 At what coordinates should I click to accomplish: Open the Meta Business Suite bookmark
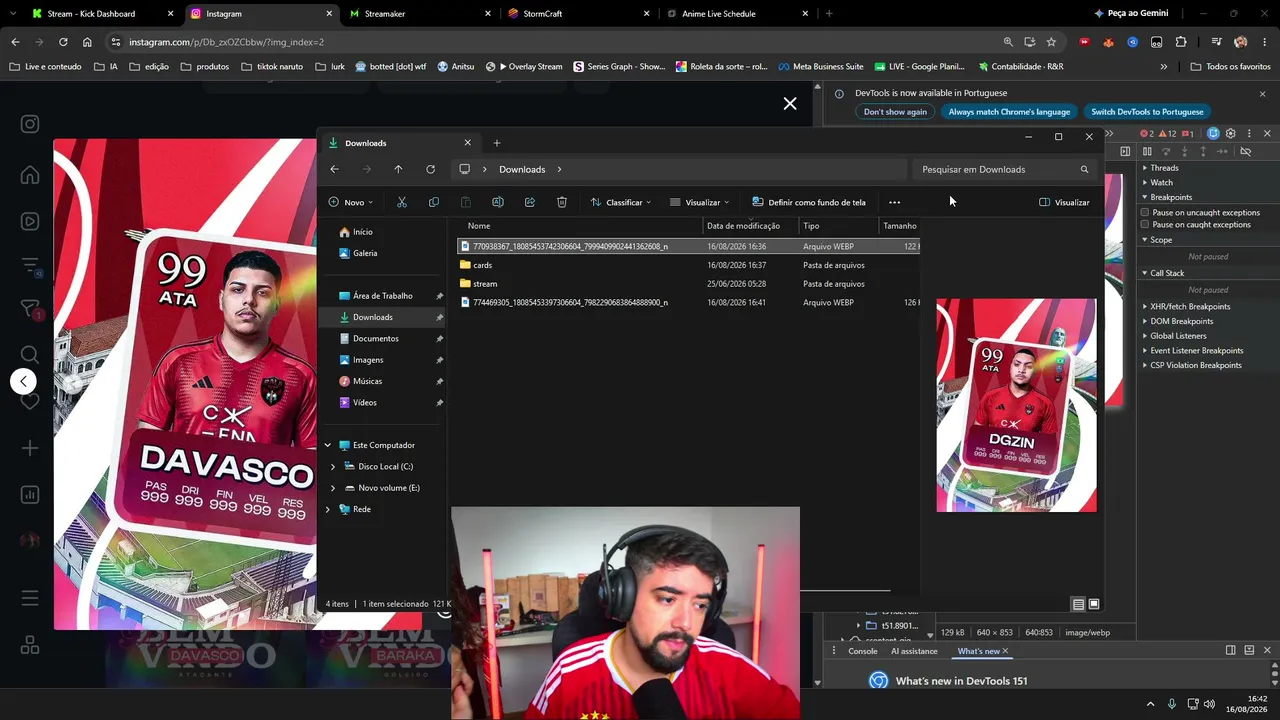[x=820, y=66]
